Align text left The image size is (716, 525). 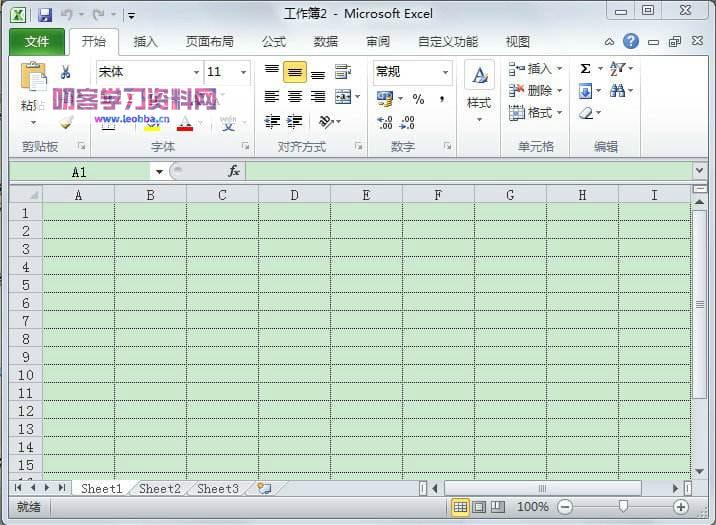272,96
